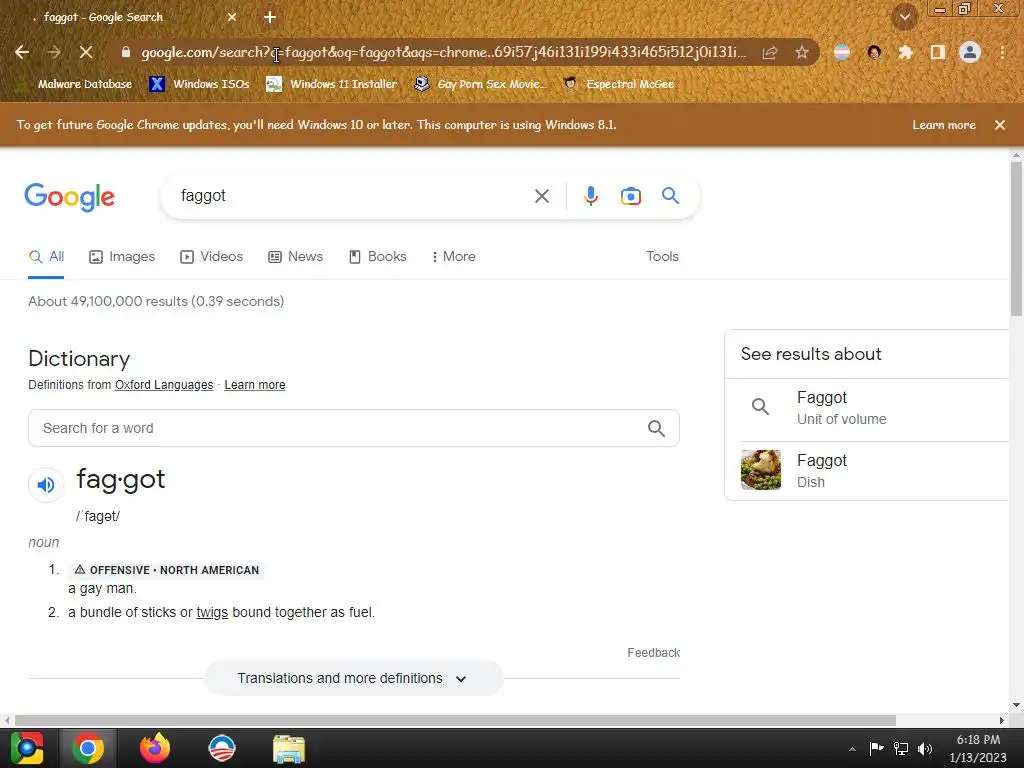The image size is (1024, 768).
Task: Go back using the browser back arrow
Action: [22, 52]
